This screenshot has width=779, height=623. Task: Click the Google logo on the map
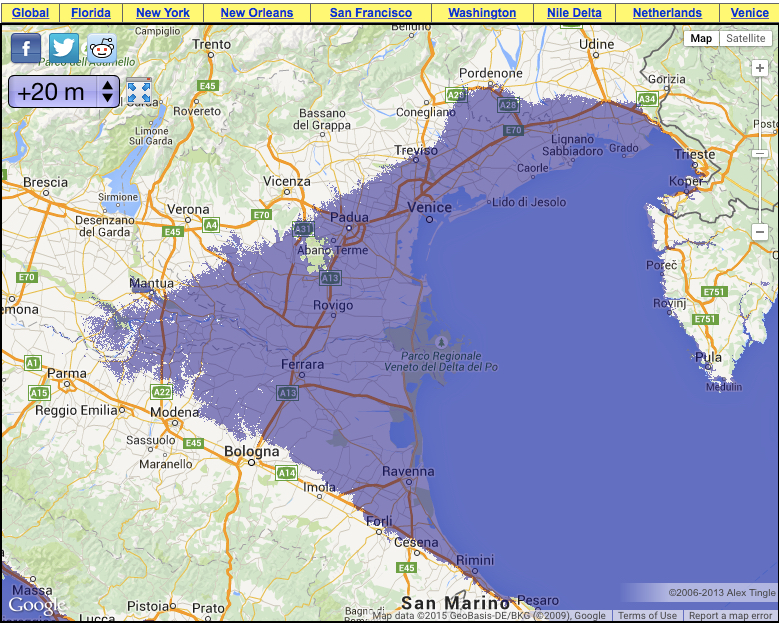coord(37,604)
